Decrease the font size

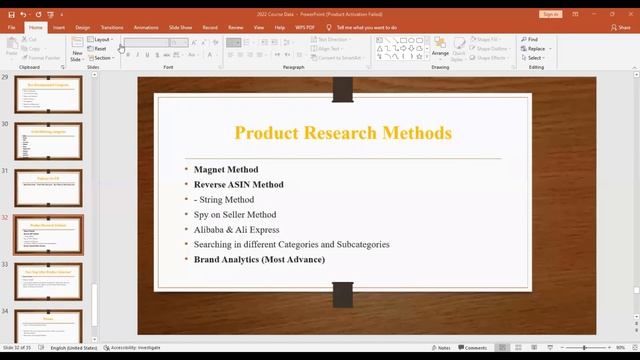[204, 42]
